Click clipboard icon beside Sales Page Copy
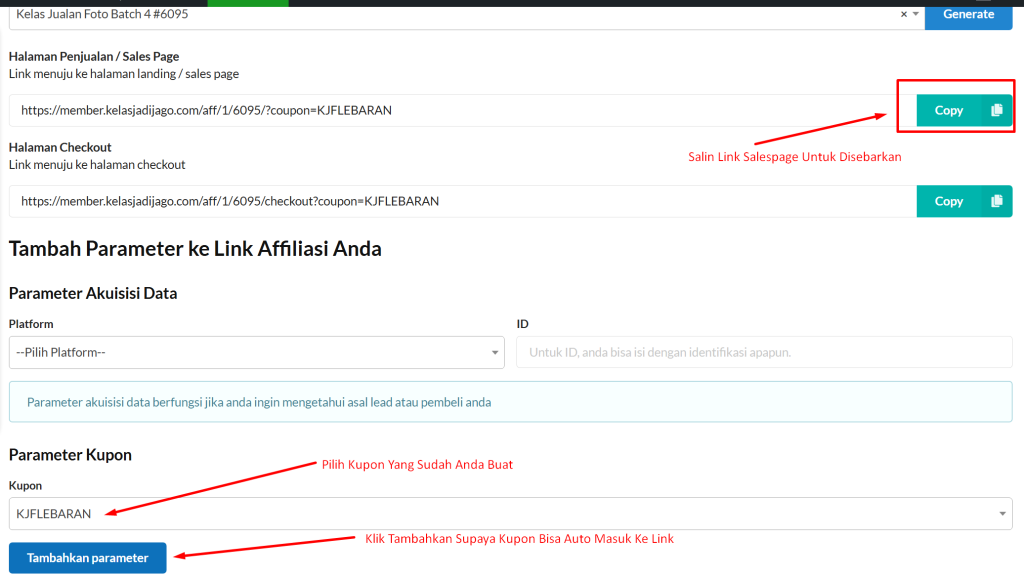The width and height of the screenshot is (1024, 578). tap(997, 110)
